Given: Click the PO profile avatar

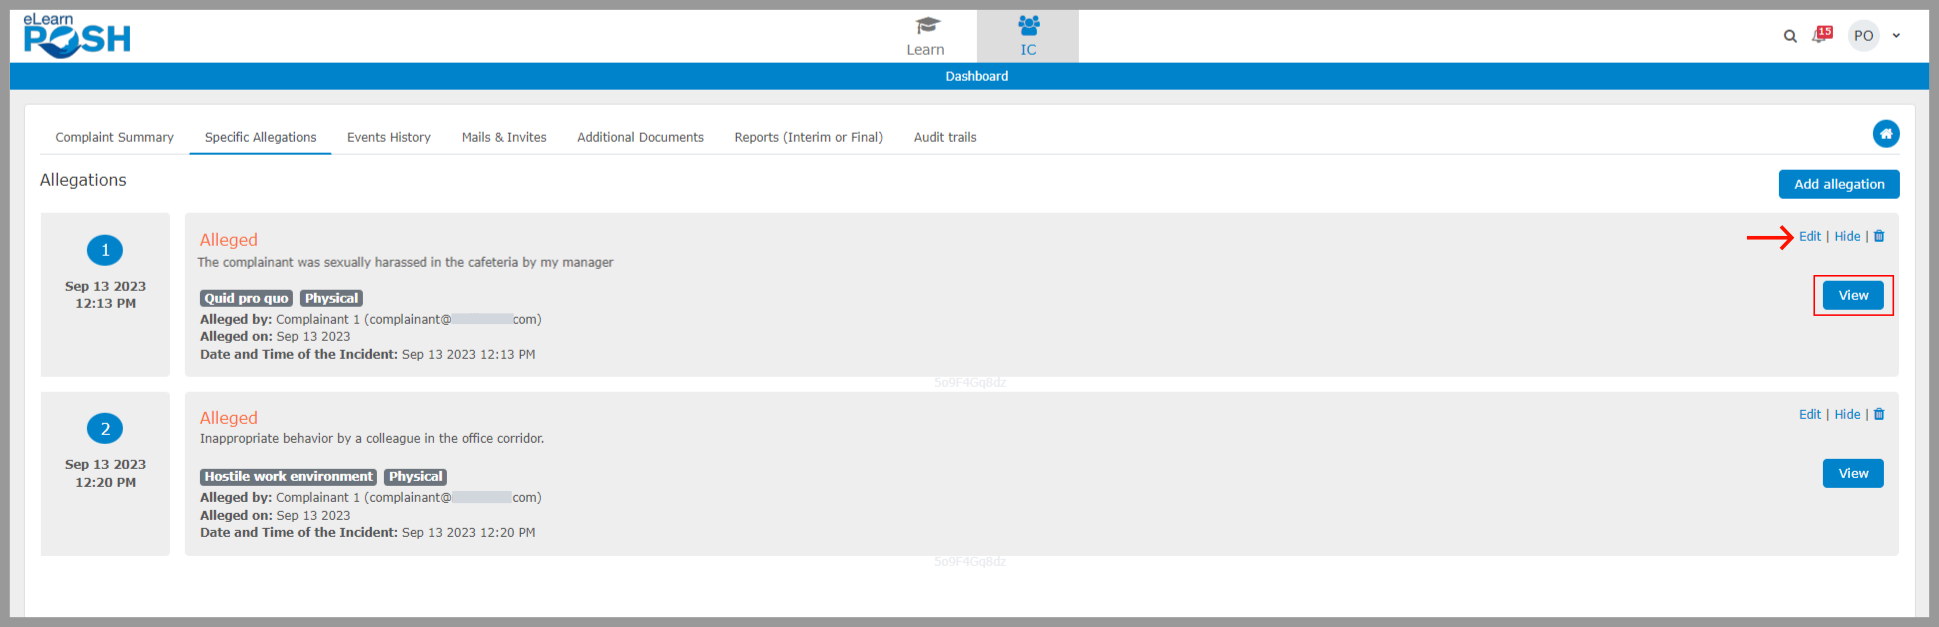Looking at the screenshot, I should pos(1863,36).
